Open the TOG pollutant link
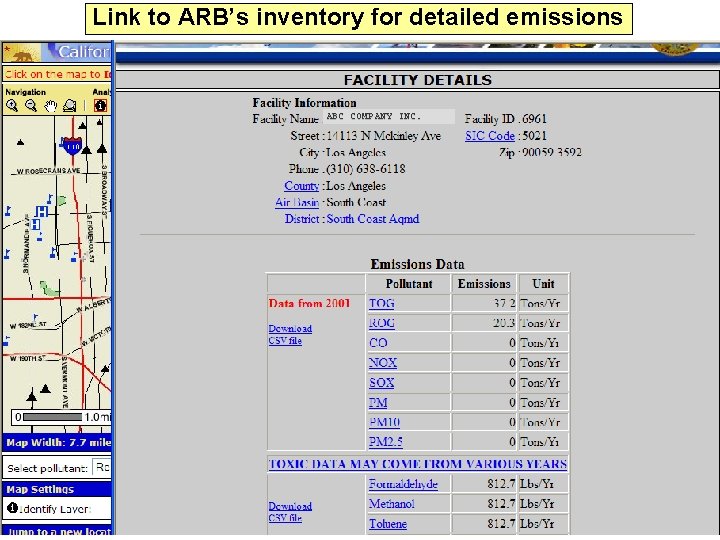Screen dimensions: 720x540 (382, 304)
